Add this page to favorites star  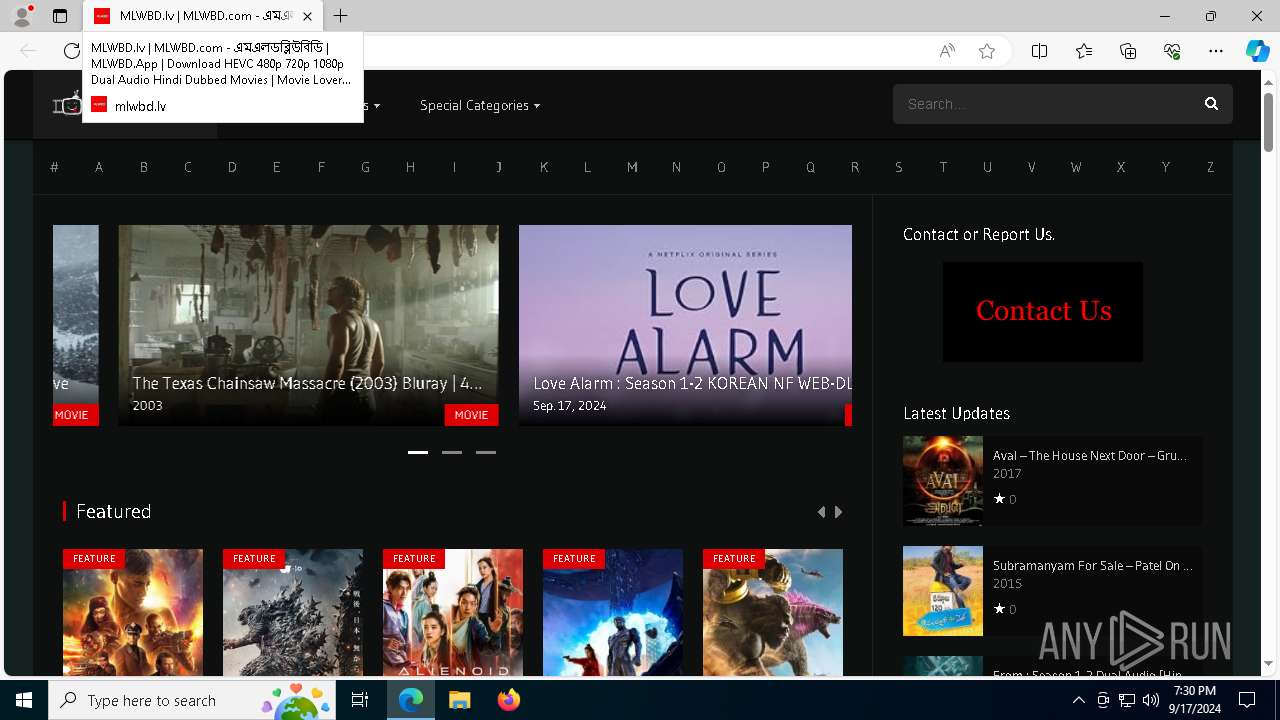pos(987,51)
